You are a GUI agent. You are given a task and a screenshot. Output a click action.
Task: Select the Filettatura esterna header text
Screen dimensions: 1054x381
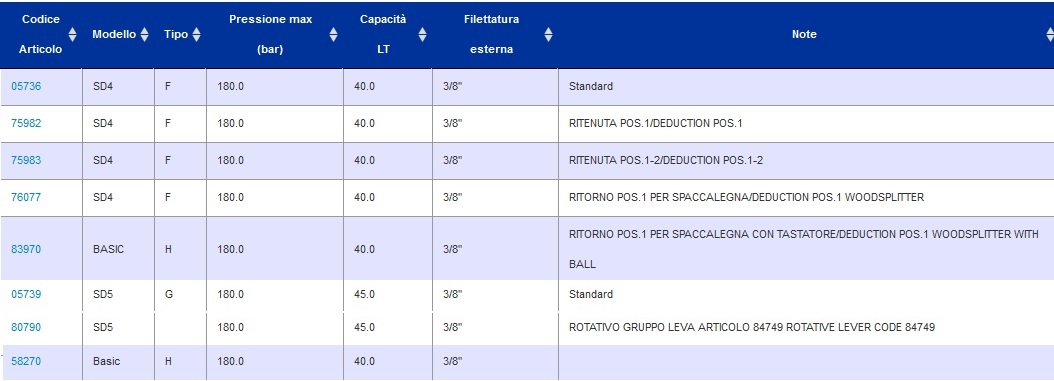491,34
